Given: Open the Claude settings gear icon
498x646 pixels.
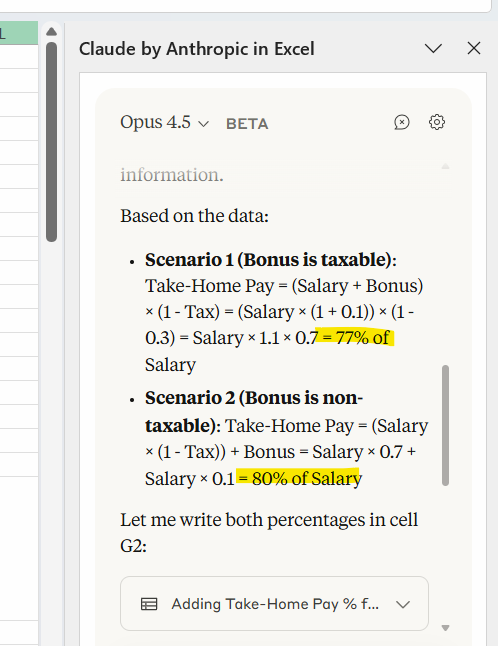Looking at the screenshot, I should click(437, 122).
